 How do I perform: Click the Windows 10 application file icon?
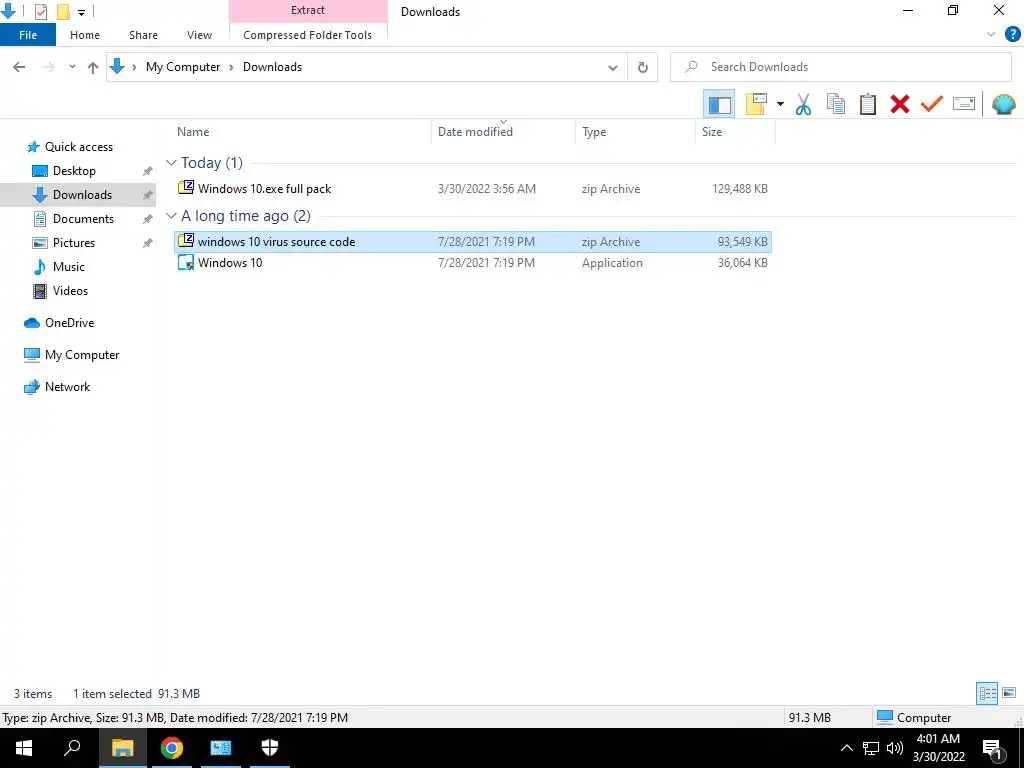186,263
